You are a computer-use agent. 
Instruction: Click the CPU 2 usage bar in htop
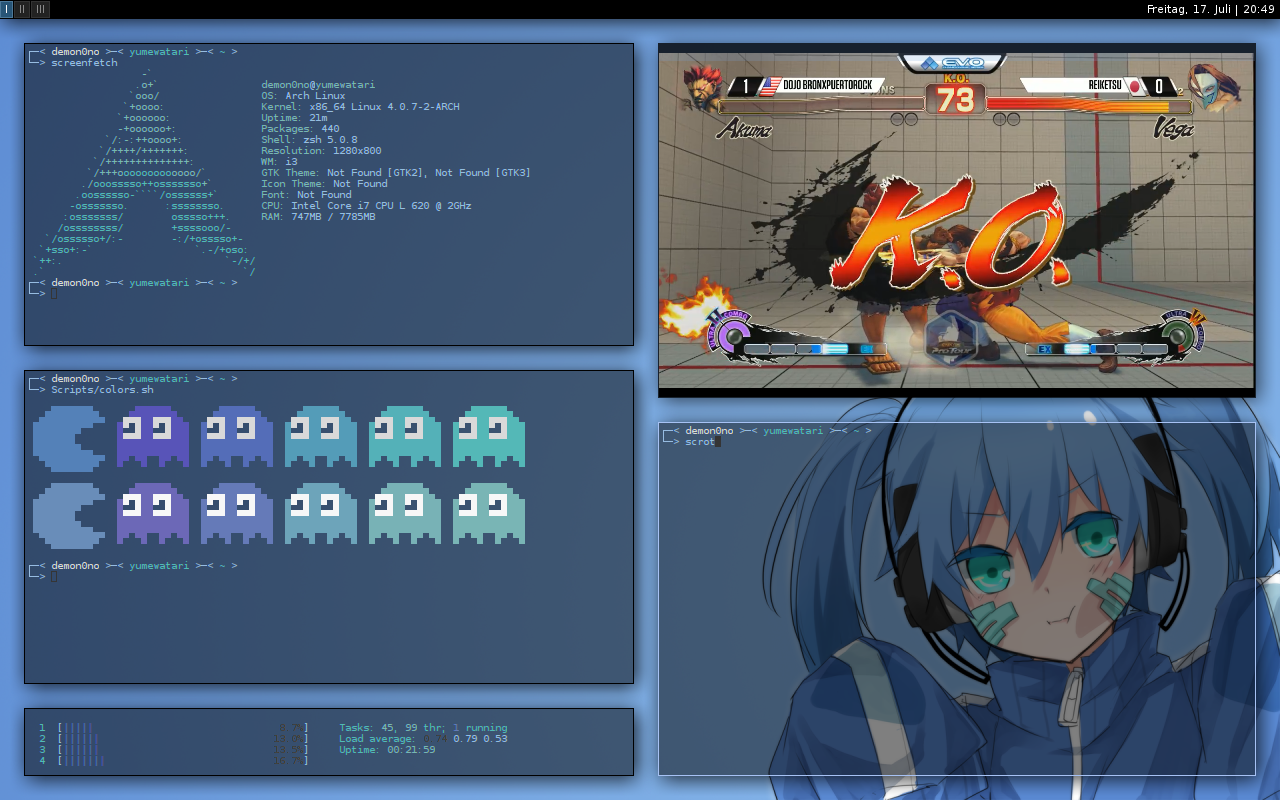[183, 739]
